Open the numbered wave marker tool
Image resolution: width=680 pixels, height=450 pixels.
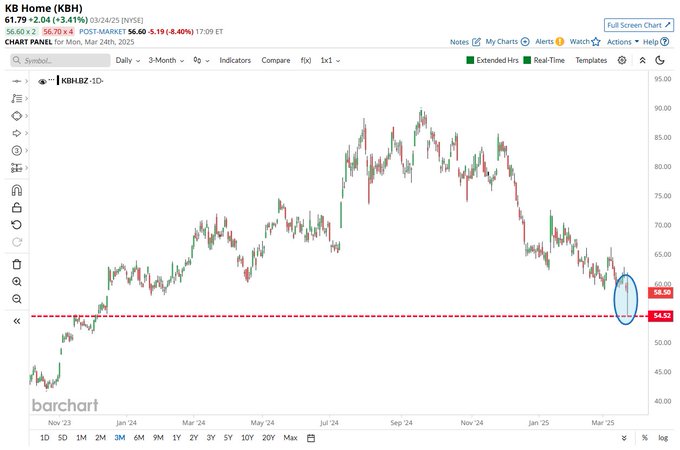(16, 150)
